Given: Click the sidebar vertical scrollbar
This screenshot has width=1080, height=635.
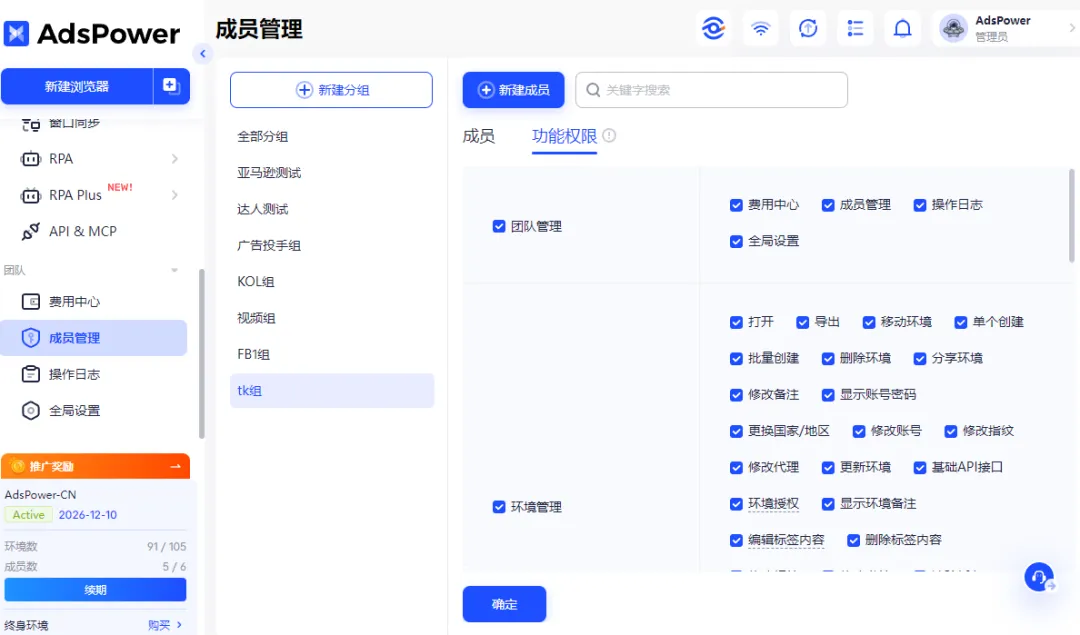Looking at the screenshot, I should [201, 353].
